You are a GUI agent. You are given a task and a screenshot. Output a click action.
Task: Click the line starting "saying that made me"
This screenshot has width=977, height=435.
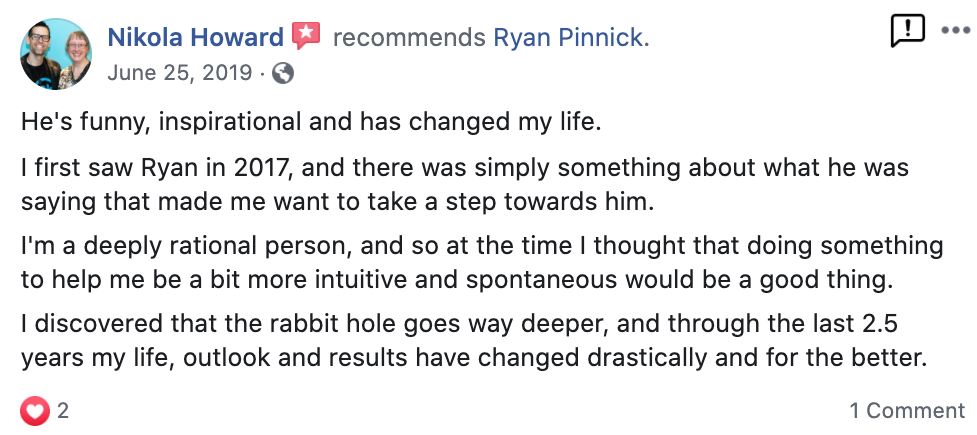coord(336,202)
